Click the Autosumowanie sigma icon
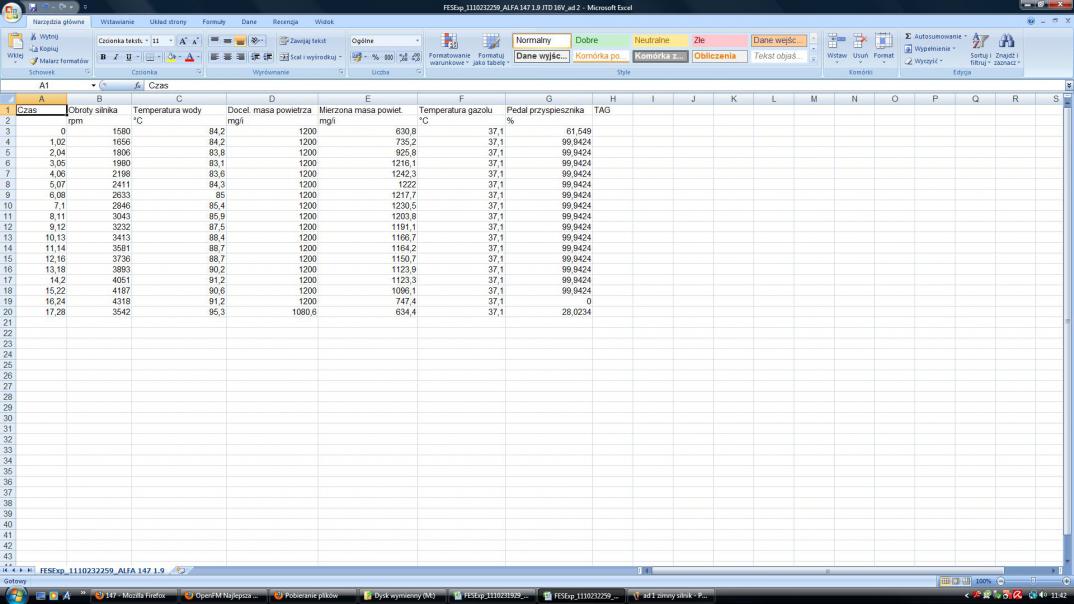Screen dimensions: 1074x604 pos(908,36)
